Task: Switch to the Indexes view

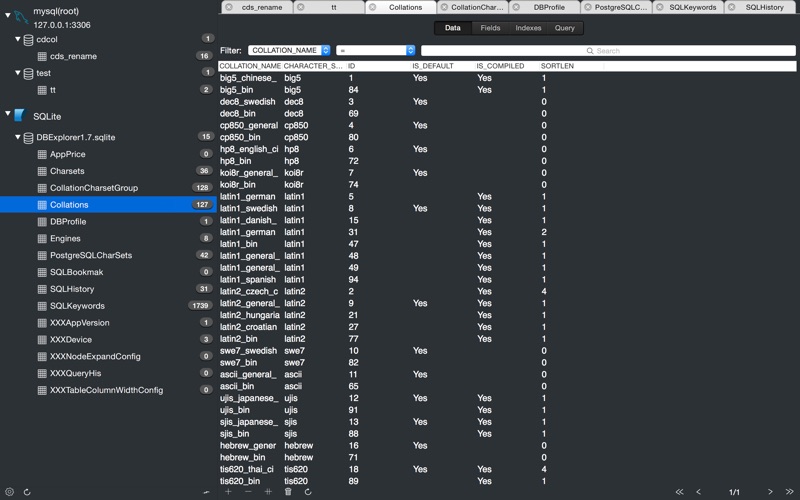Action: click(x=528, y=28)
